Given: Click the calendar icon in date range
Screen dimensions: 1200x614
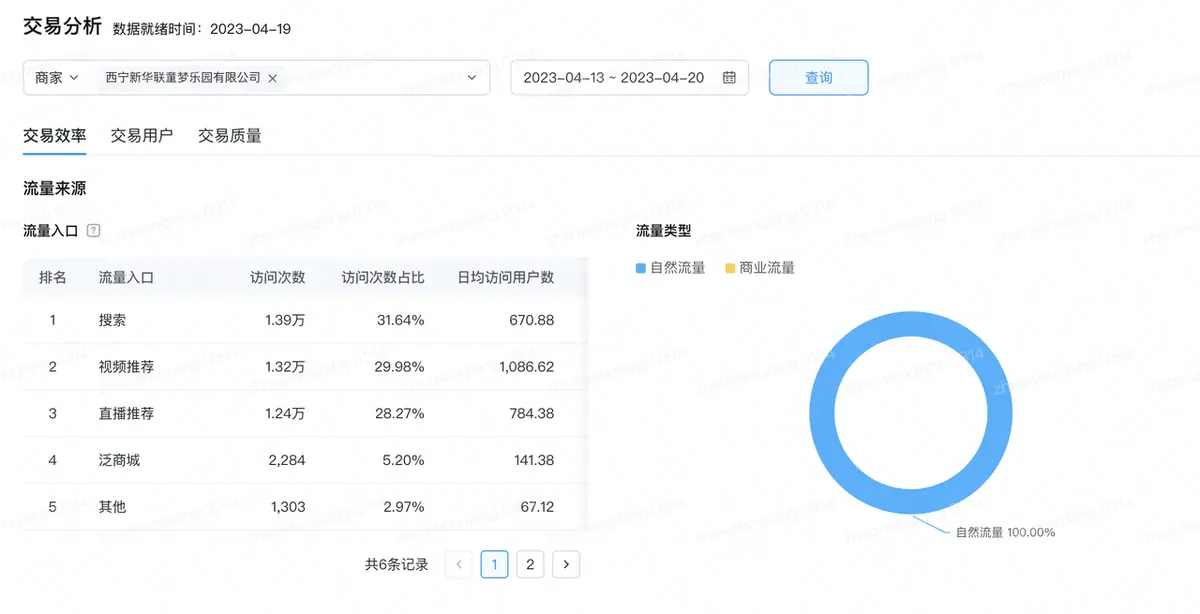Looking at the screenshot, I should (730, 78).
